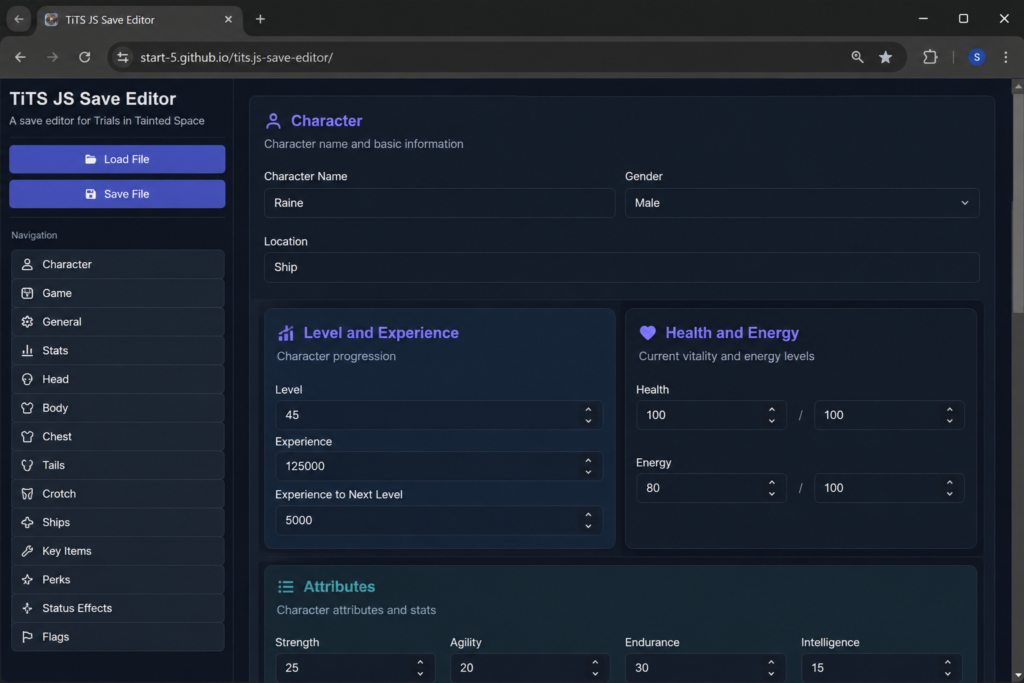Click the Save File disk icon
Image resolution: width=1024 pixels, height=683 pixels.
pyautogui.click(x=90, y=194)
